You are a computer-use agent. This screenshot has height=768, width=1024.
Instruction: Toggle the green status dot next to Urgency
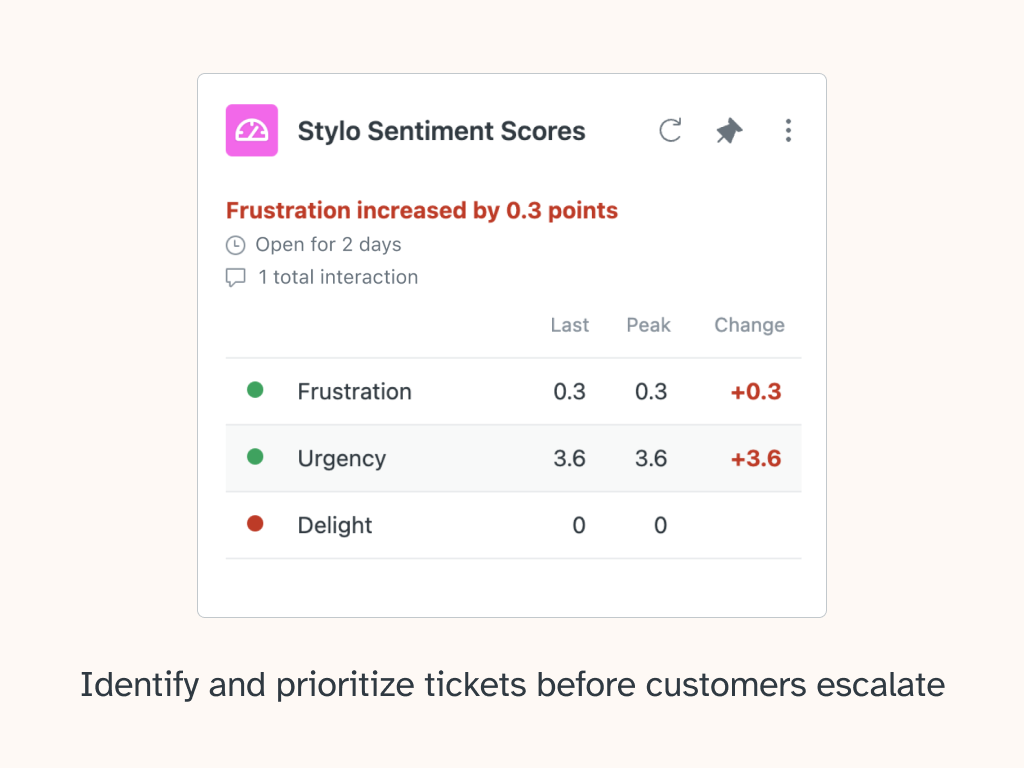point(255,458)
